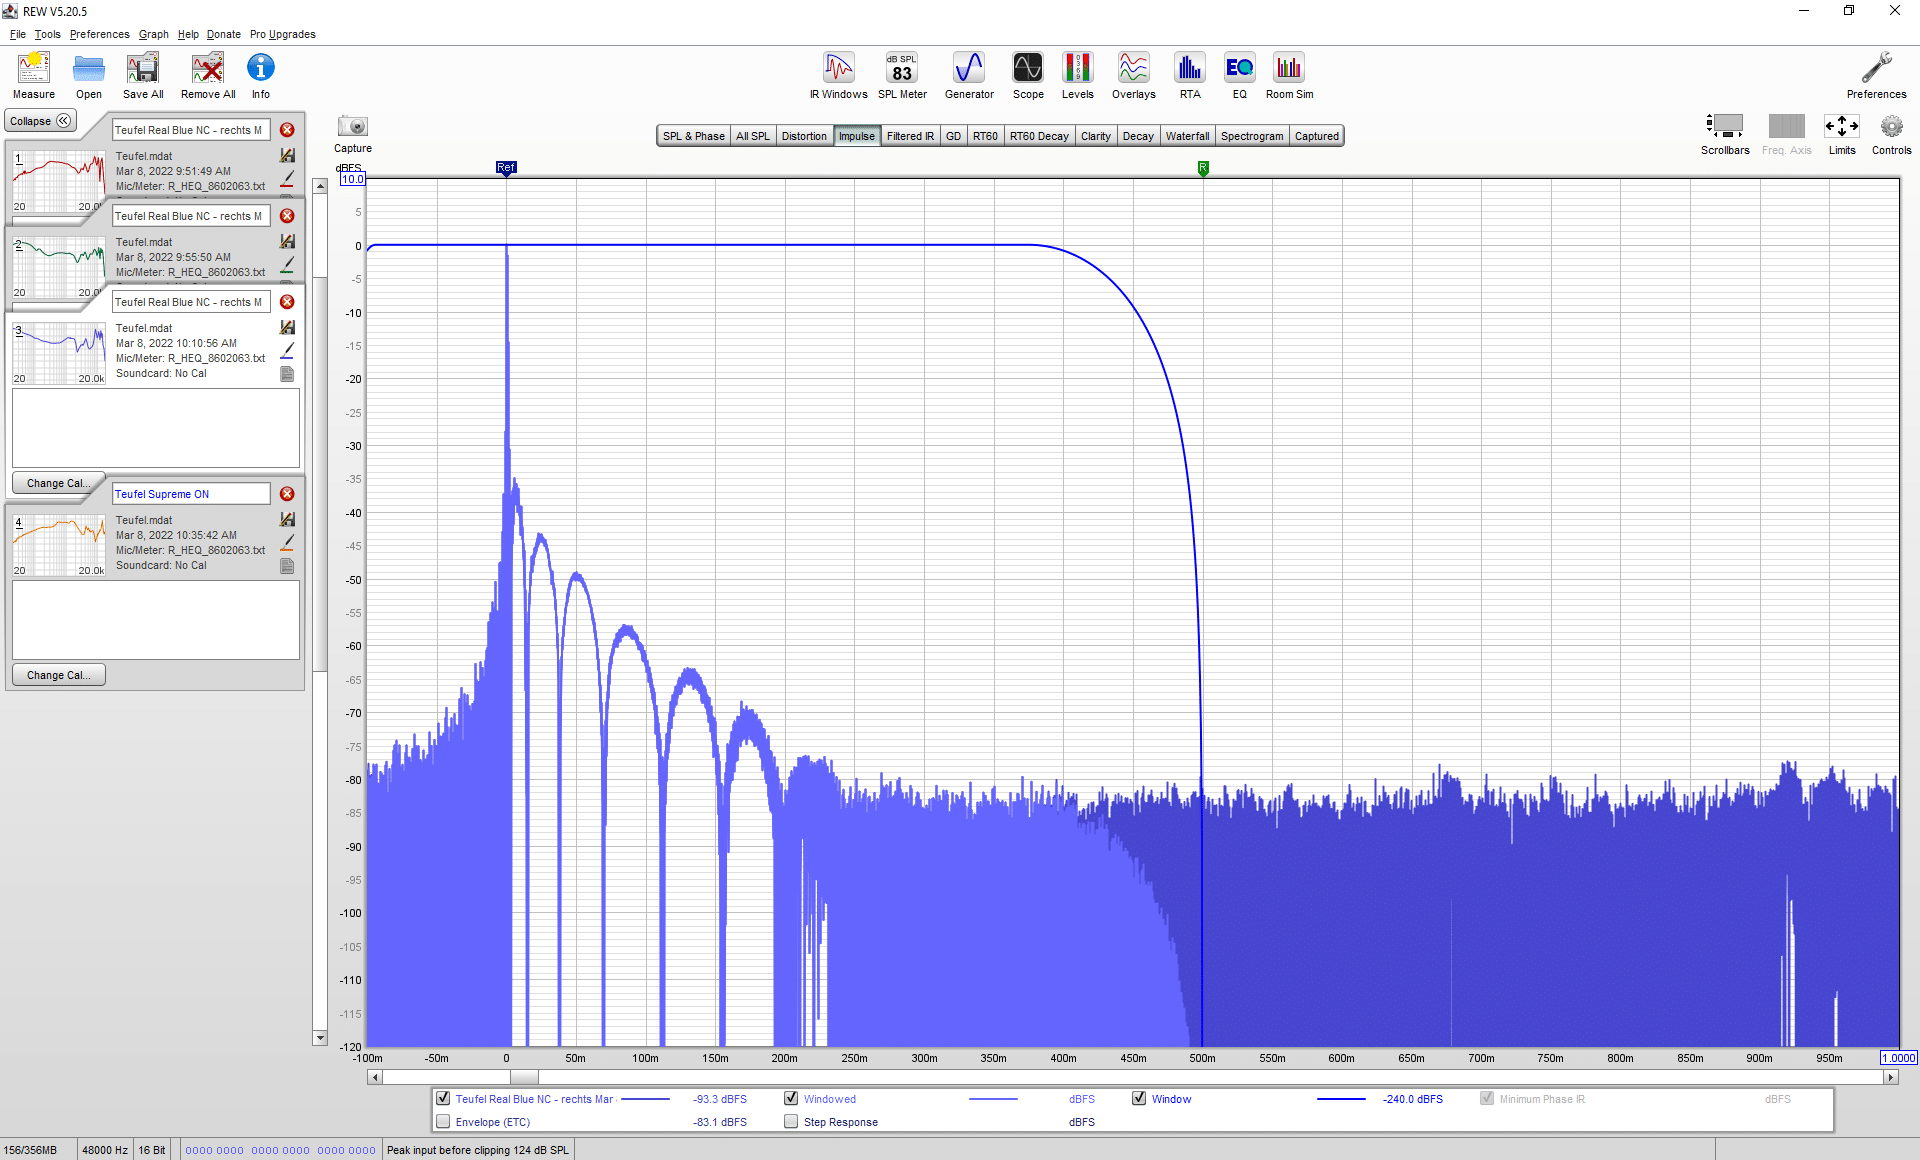This screenshot has width=1920, height=1160.
Task: Click the 1.0000 time axis limit field
Action: pos(1898,1058)
